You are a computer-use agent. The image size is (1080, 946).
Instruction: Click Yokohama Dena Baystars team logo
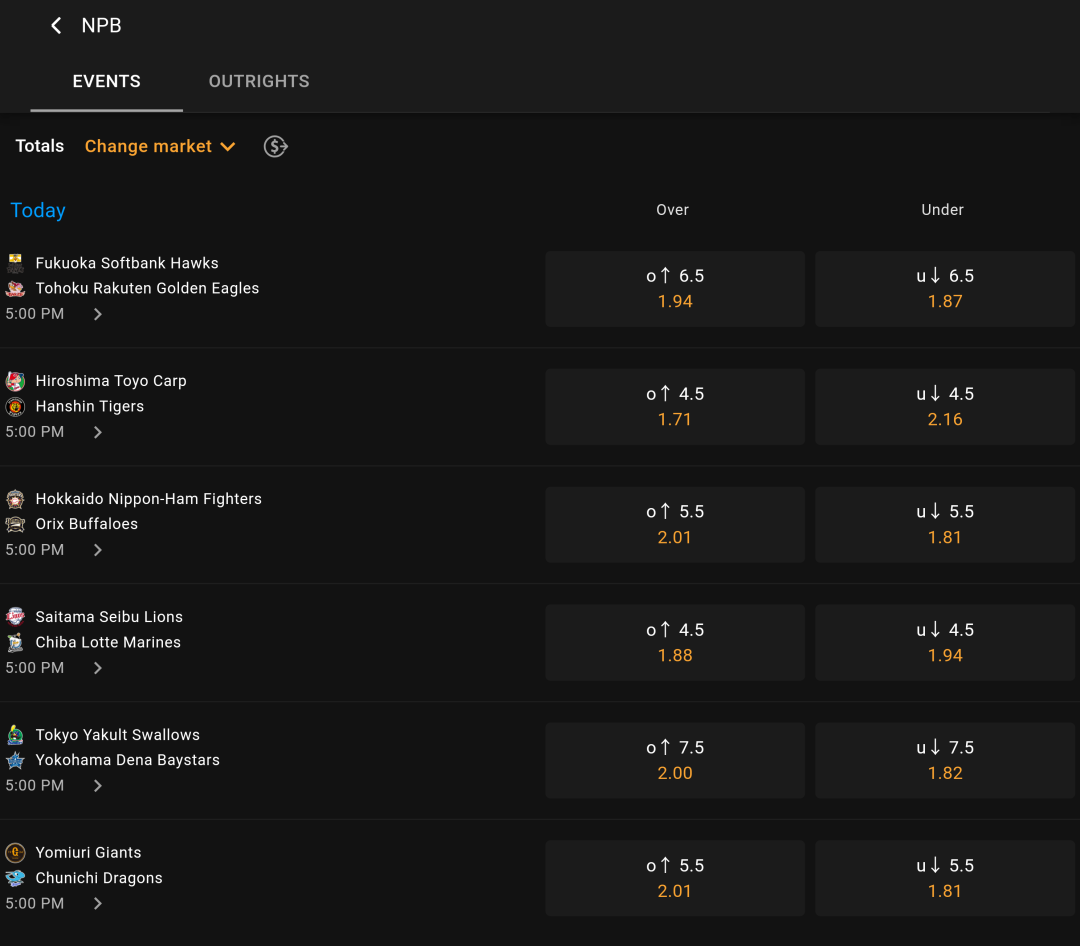(x=15, y=761)
